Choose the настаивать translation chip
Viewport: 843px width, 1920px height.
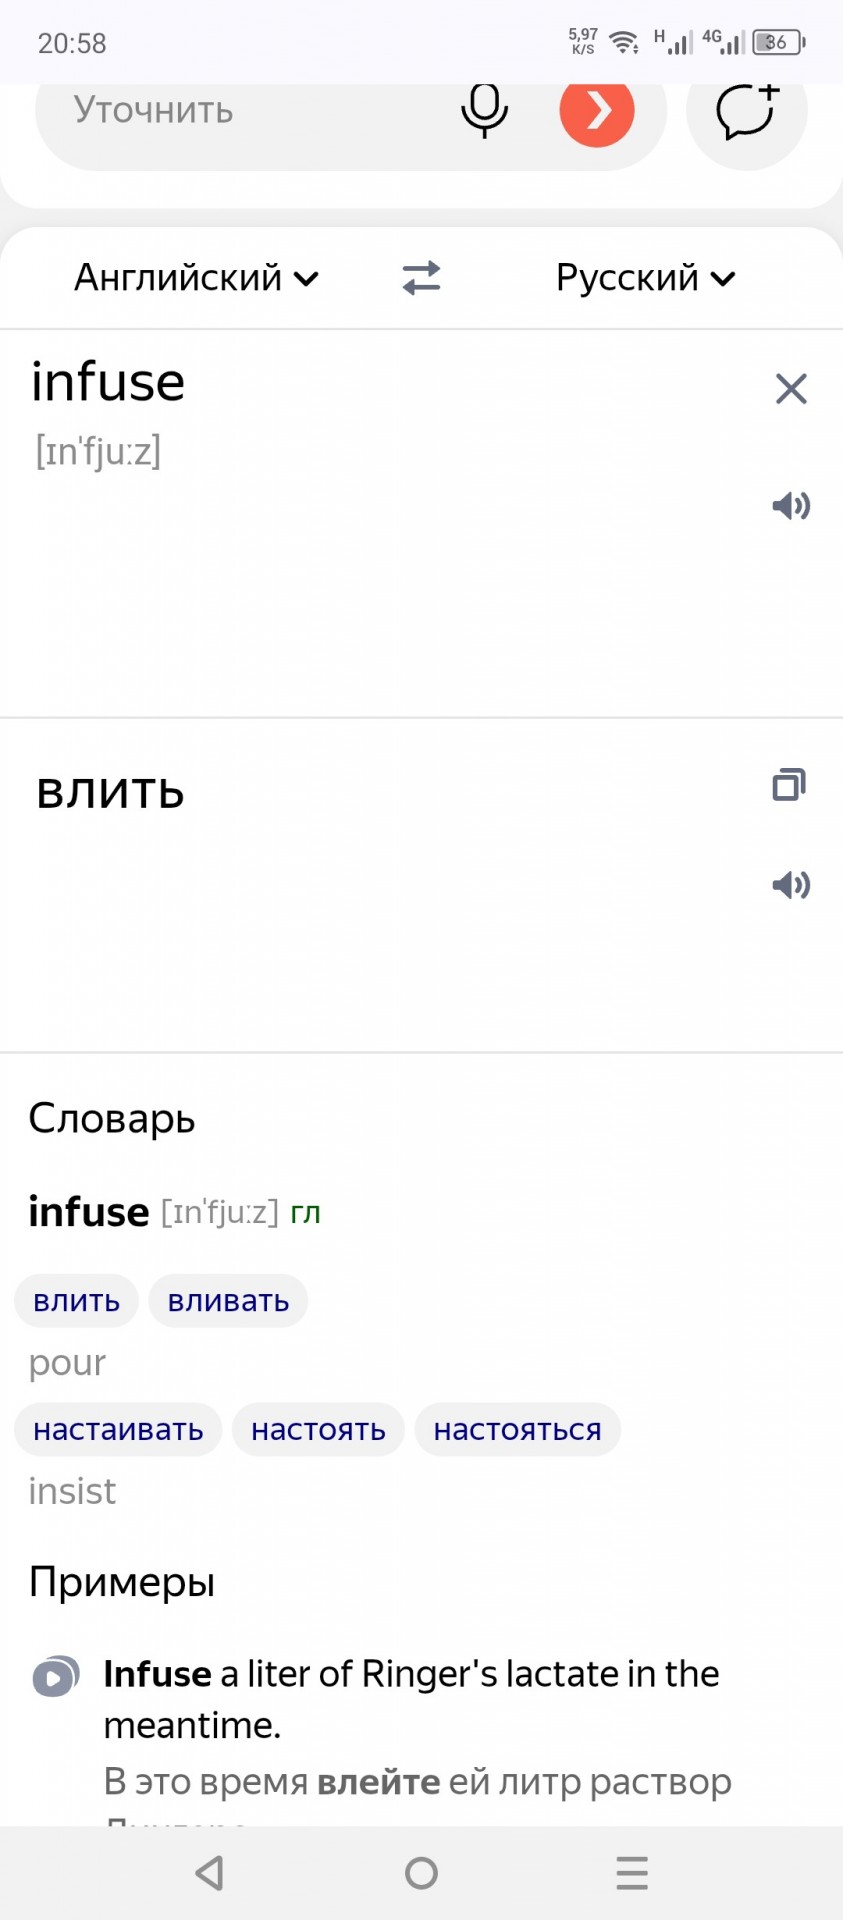118,1430
